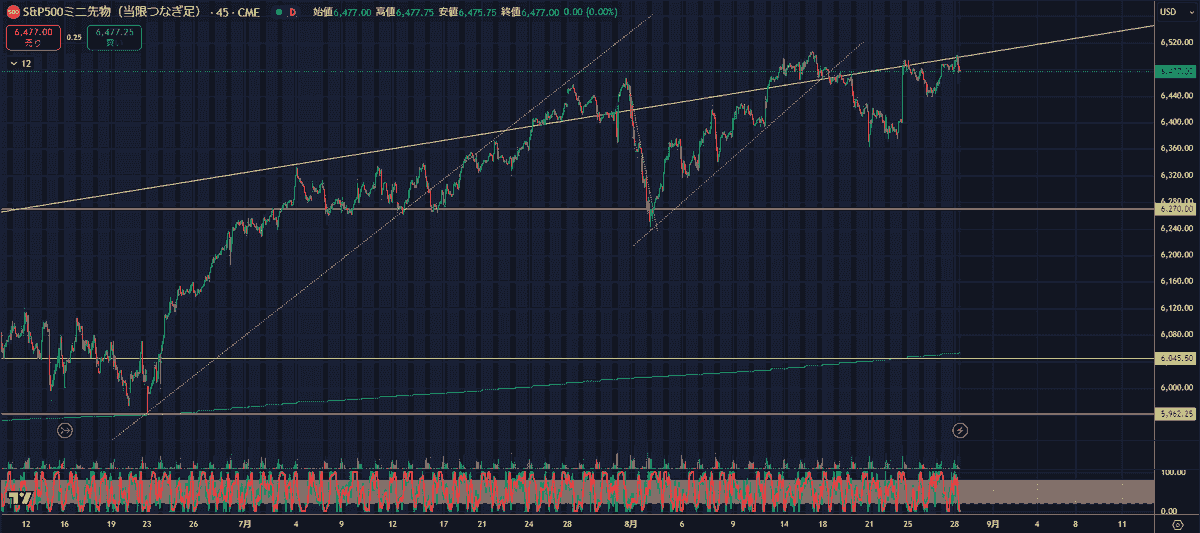
Task: Click the 0.25 spread value
Action: (74, 37)
